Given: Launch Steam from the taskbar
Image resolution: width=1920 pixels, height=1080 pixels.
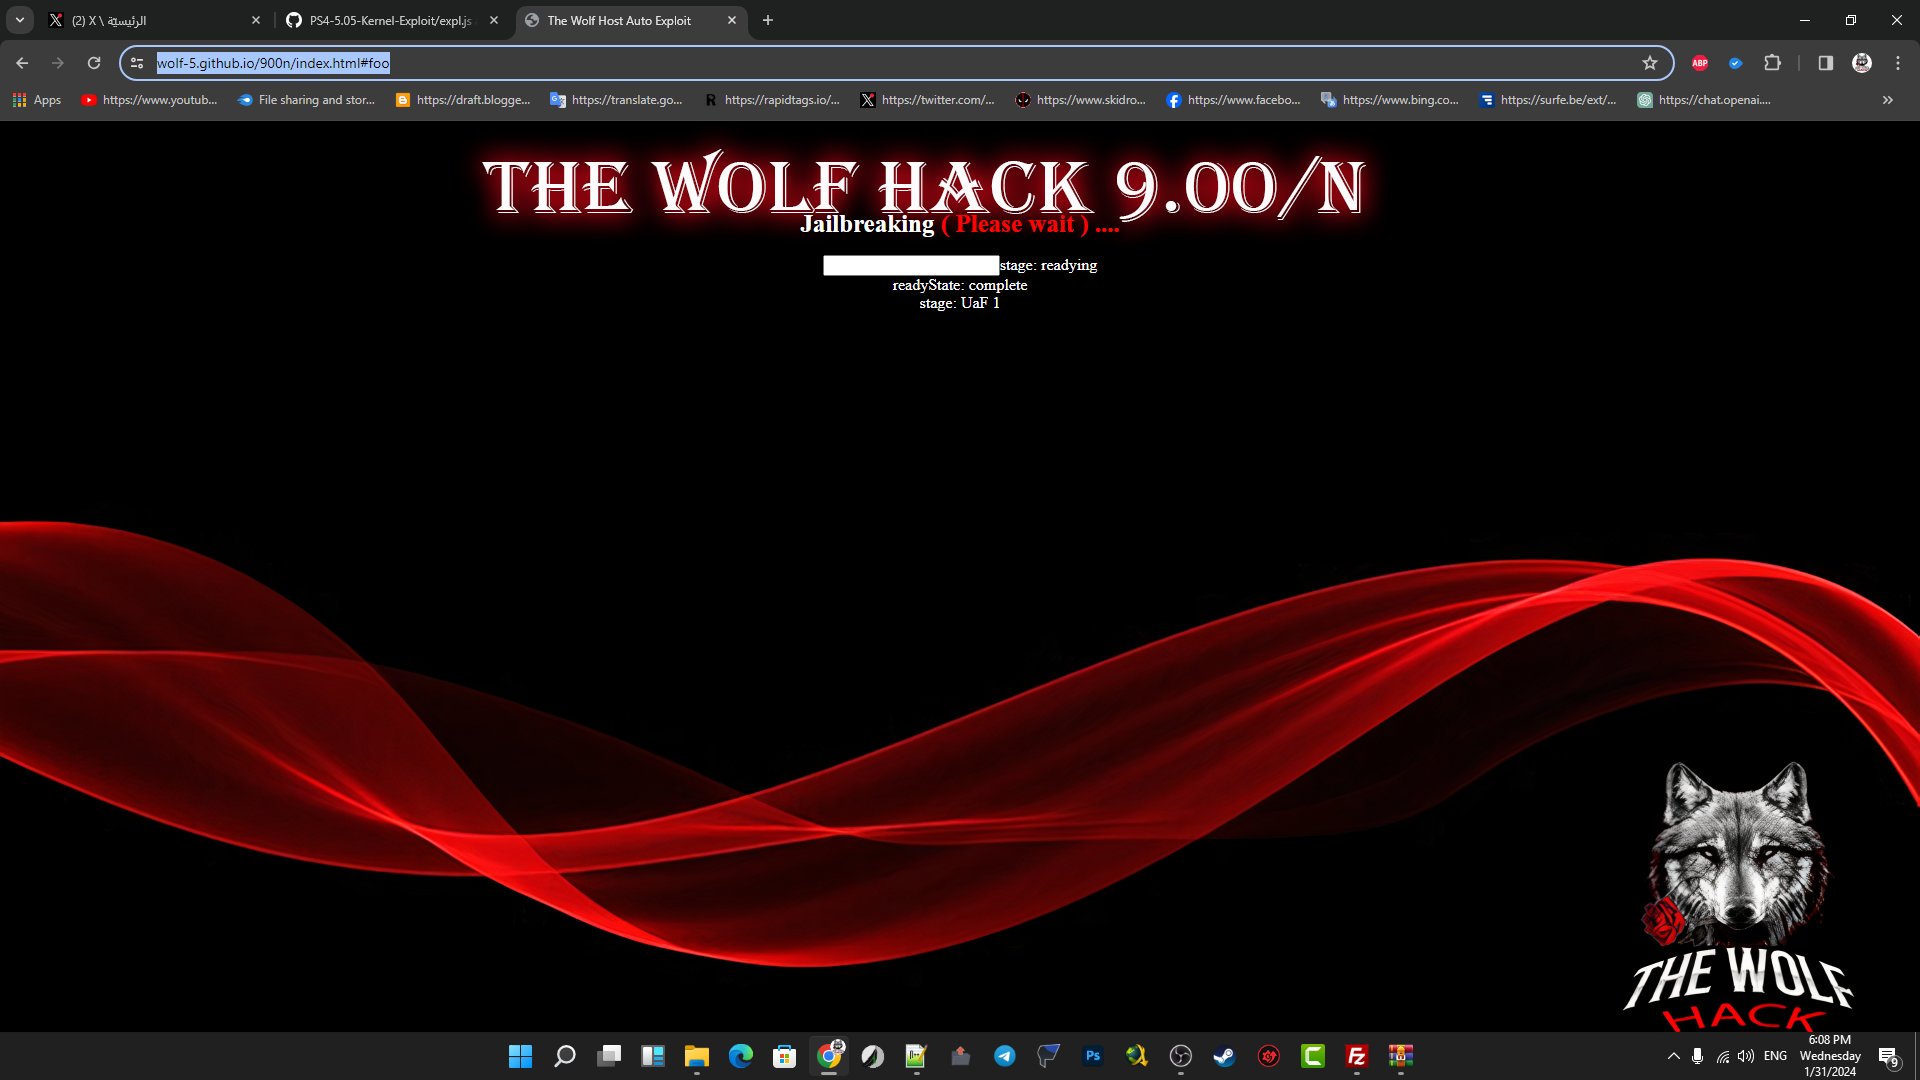Looking at the screenshot, I should (x=1224, y=1056).
